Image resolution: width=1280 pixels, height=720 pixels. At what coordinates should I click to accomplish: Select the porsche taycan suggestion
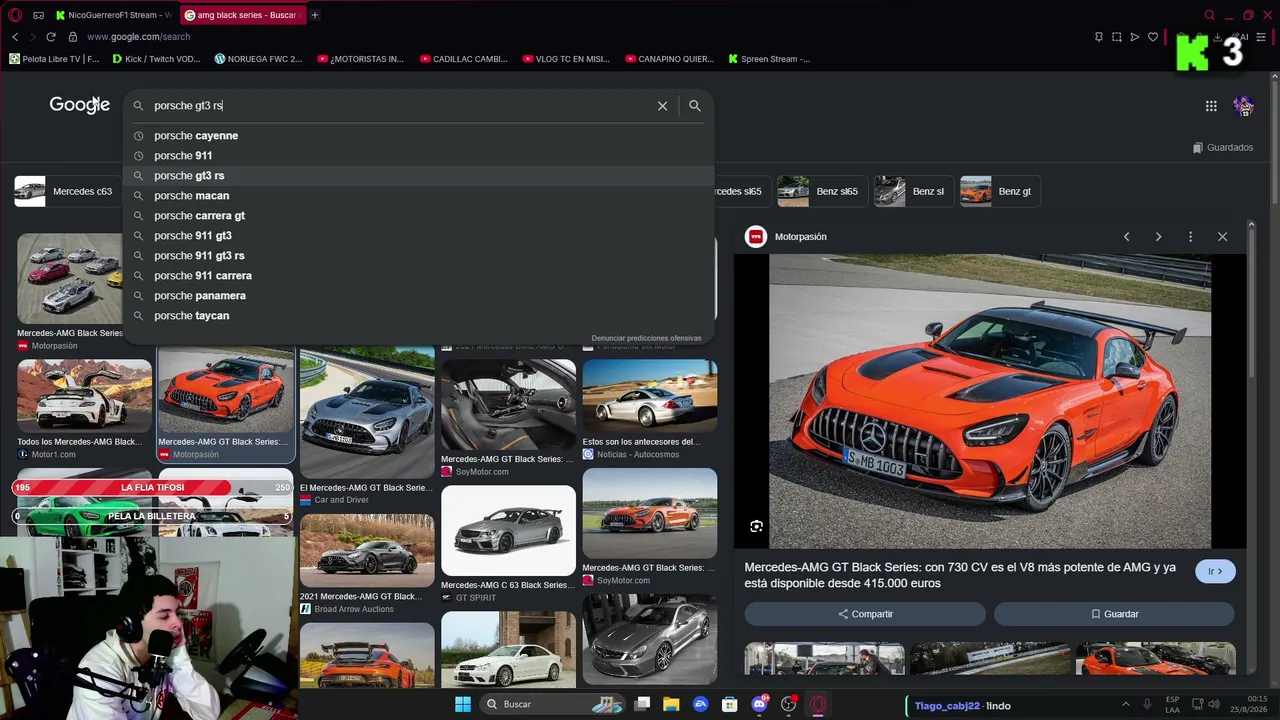(418, 316)
